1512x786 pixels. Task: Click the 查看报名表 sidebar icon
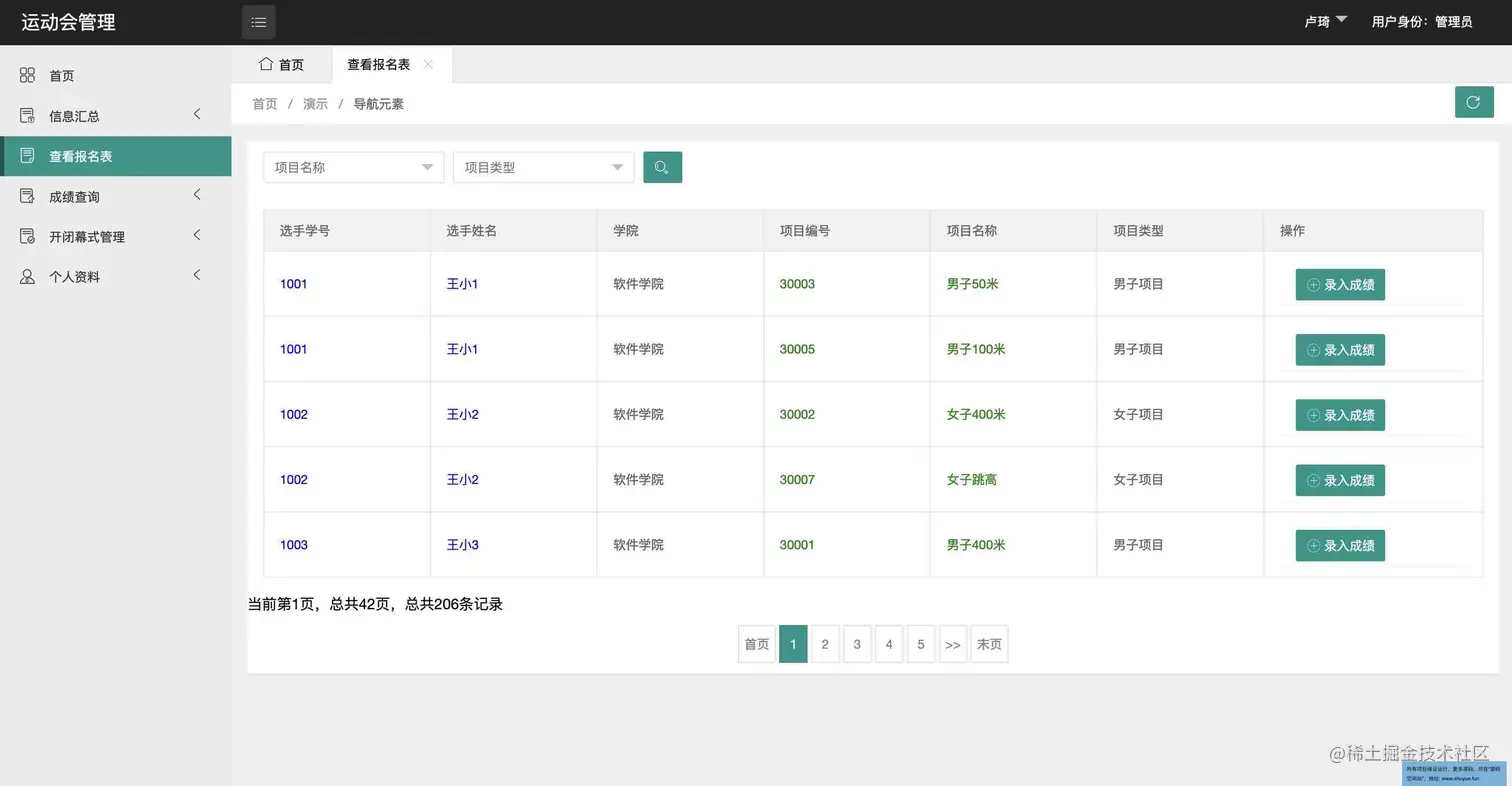coord(27,156)
